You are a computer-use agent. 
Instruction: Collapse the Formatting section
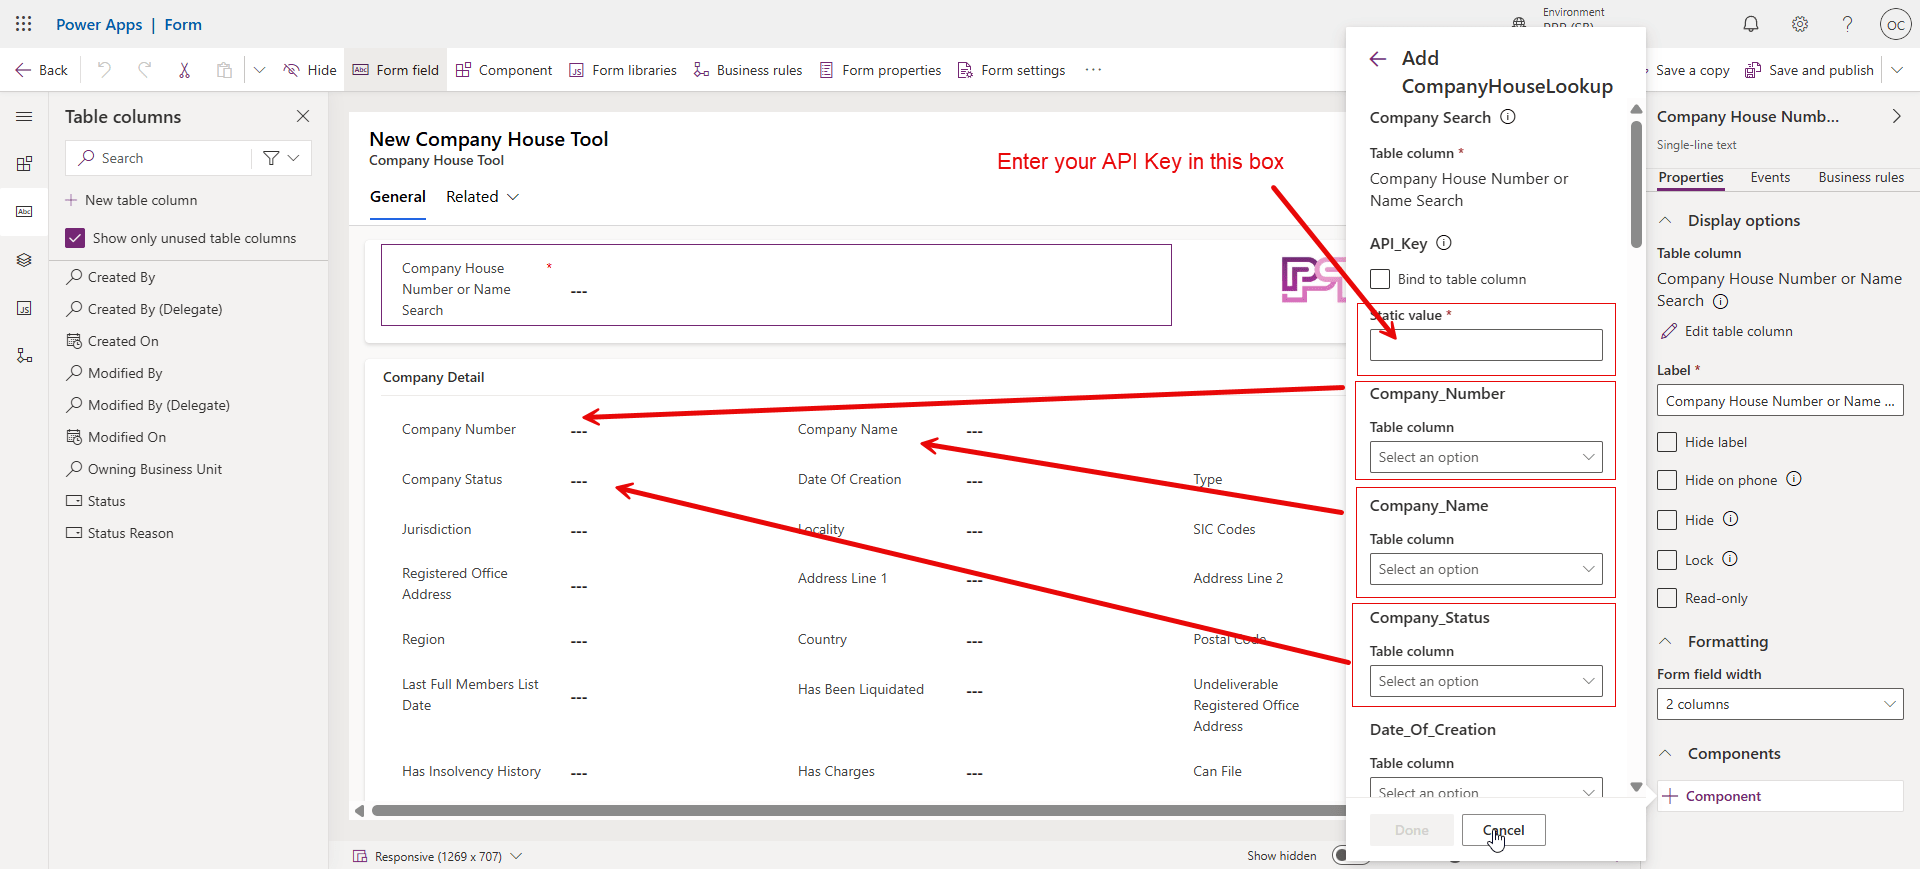(1666, 641)
